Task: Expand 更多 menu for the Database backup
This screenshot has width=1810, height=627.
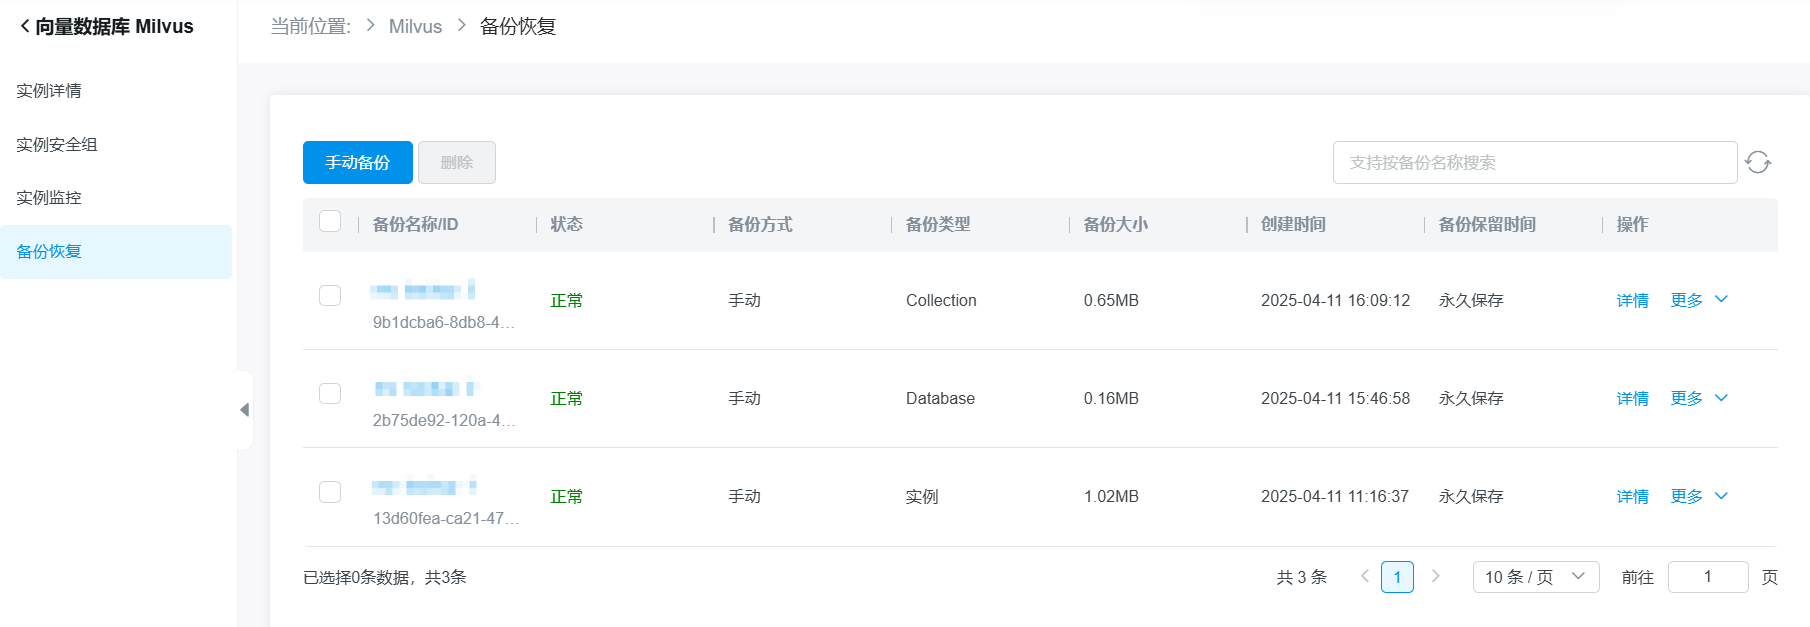Action: 1699,398
